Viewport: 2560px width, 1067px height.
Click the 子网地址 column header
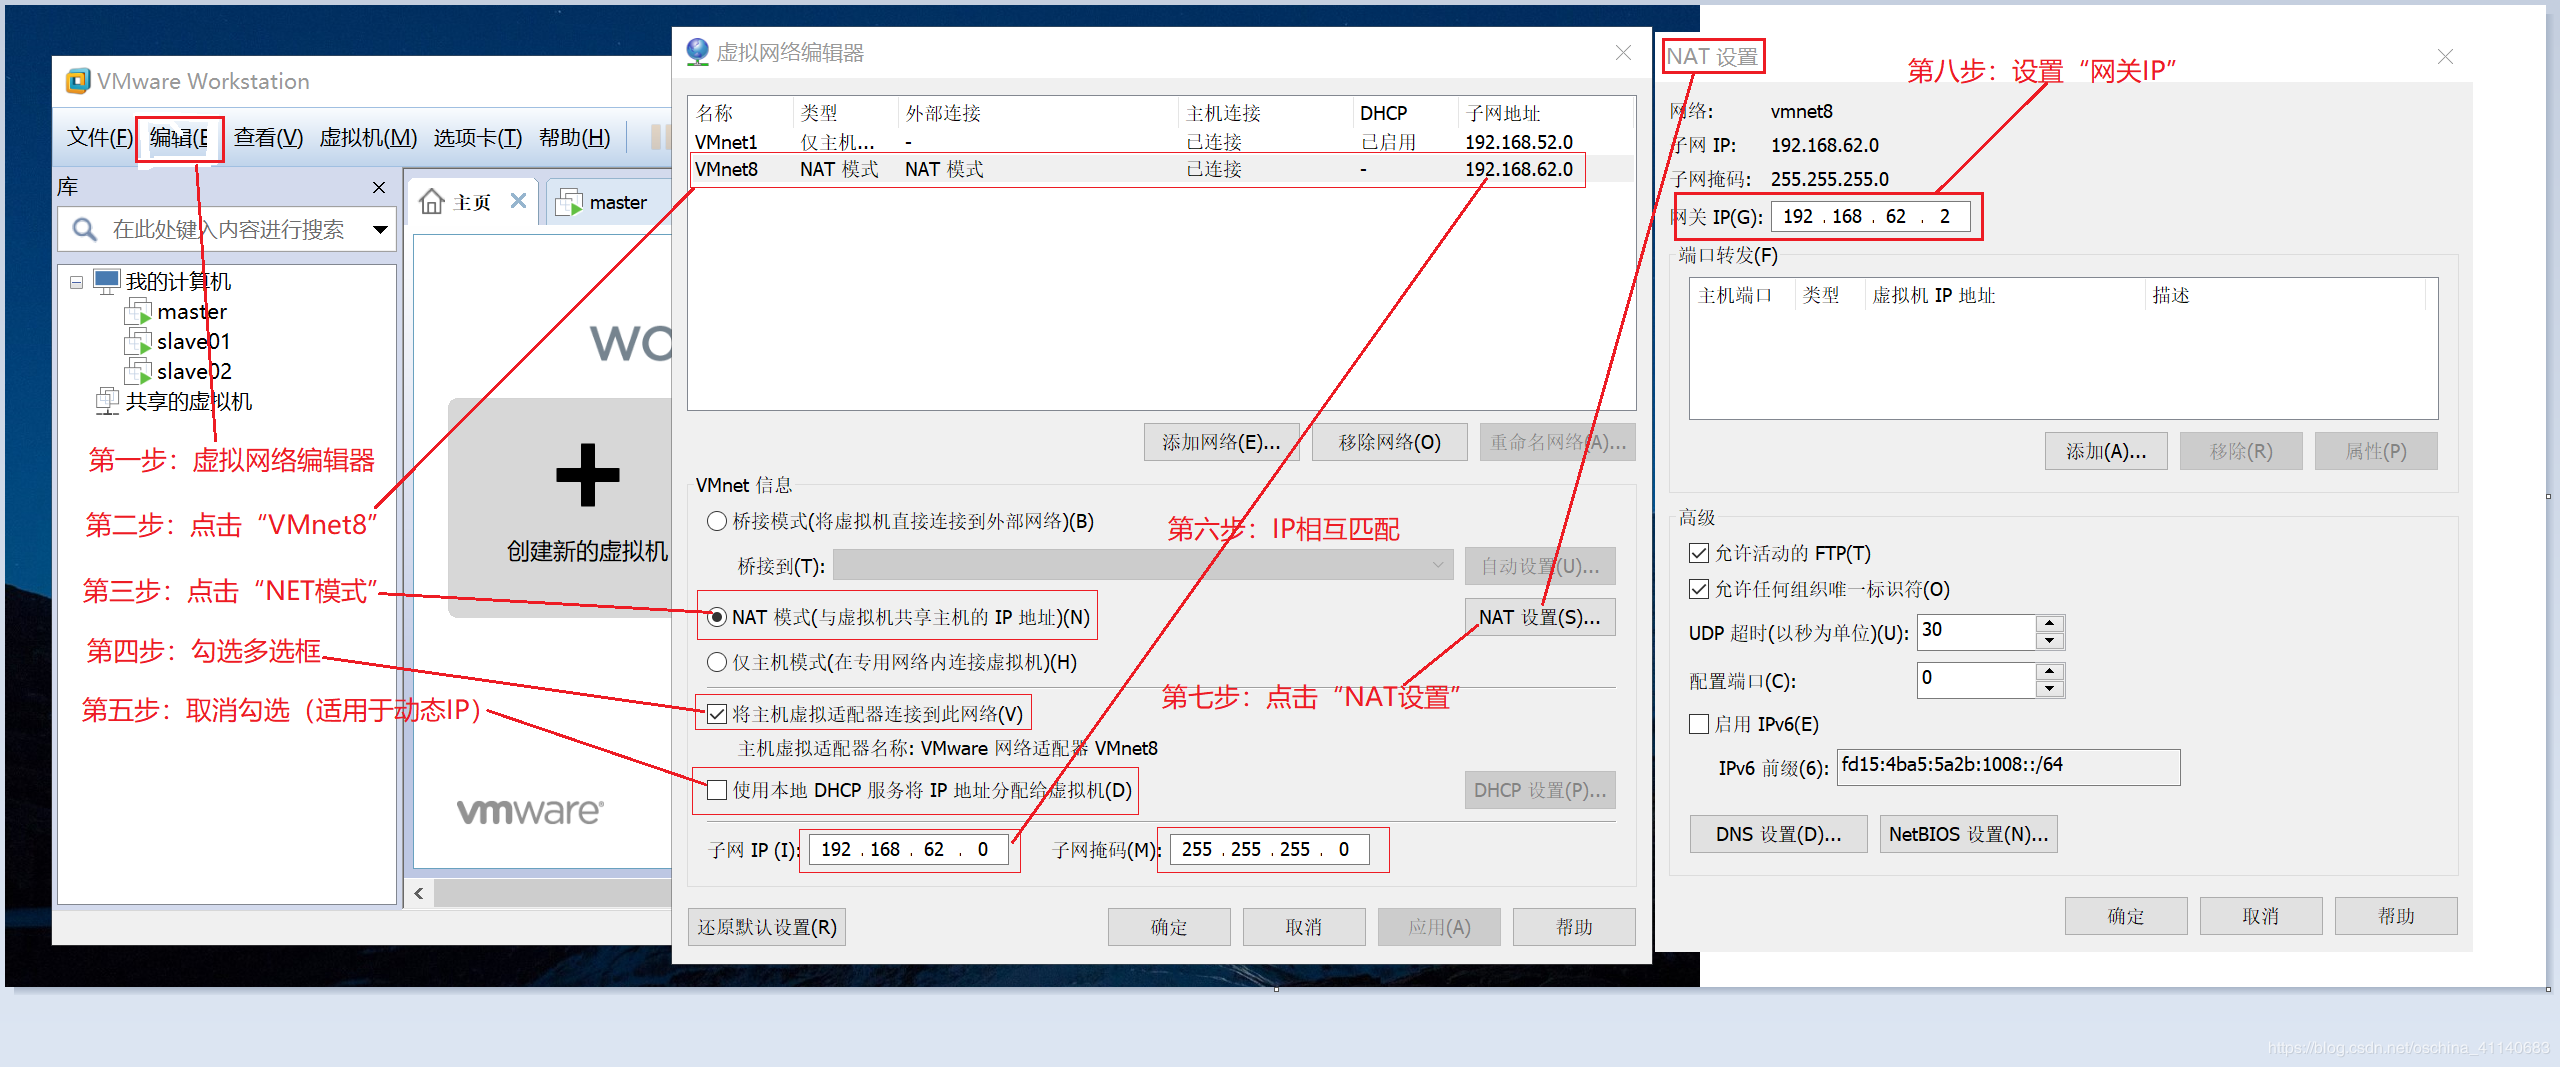click(x=1503, y=113)
